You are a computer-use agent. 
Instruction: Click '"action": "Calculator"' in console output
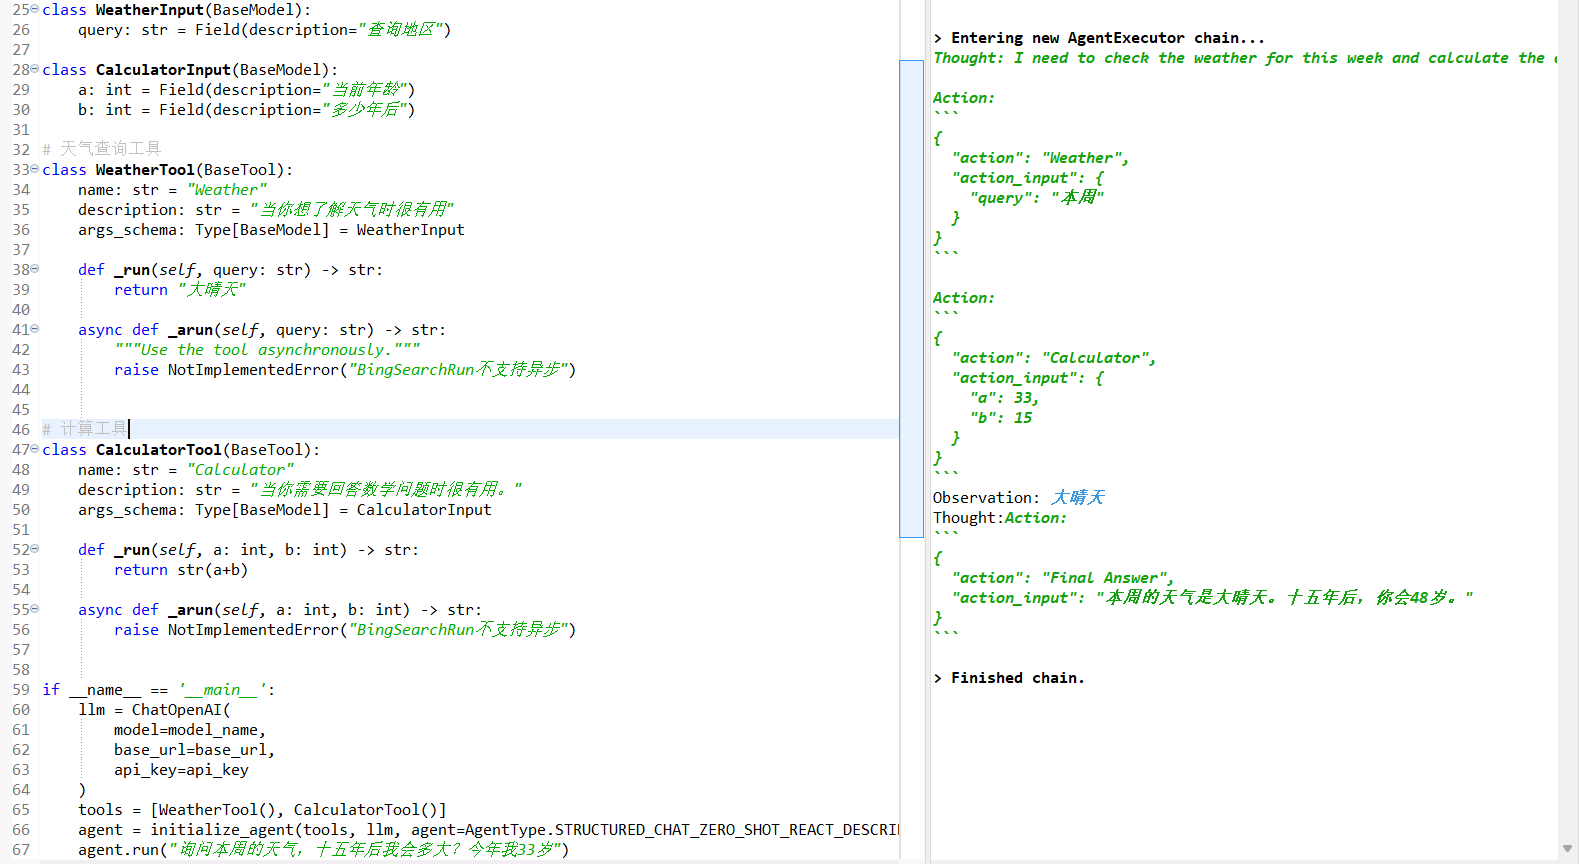[x=1054, y=358]
